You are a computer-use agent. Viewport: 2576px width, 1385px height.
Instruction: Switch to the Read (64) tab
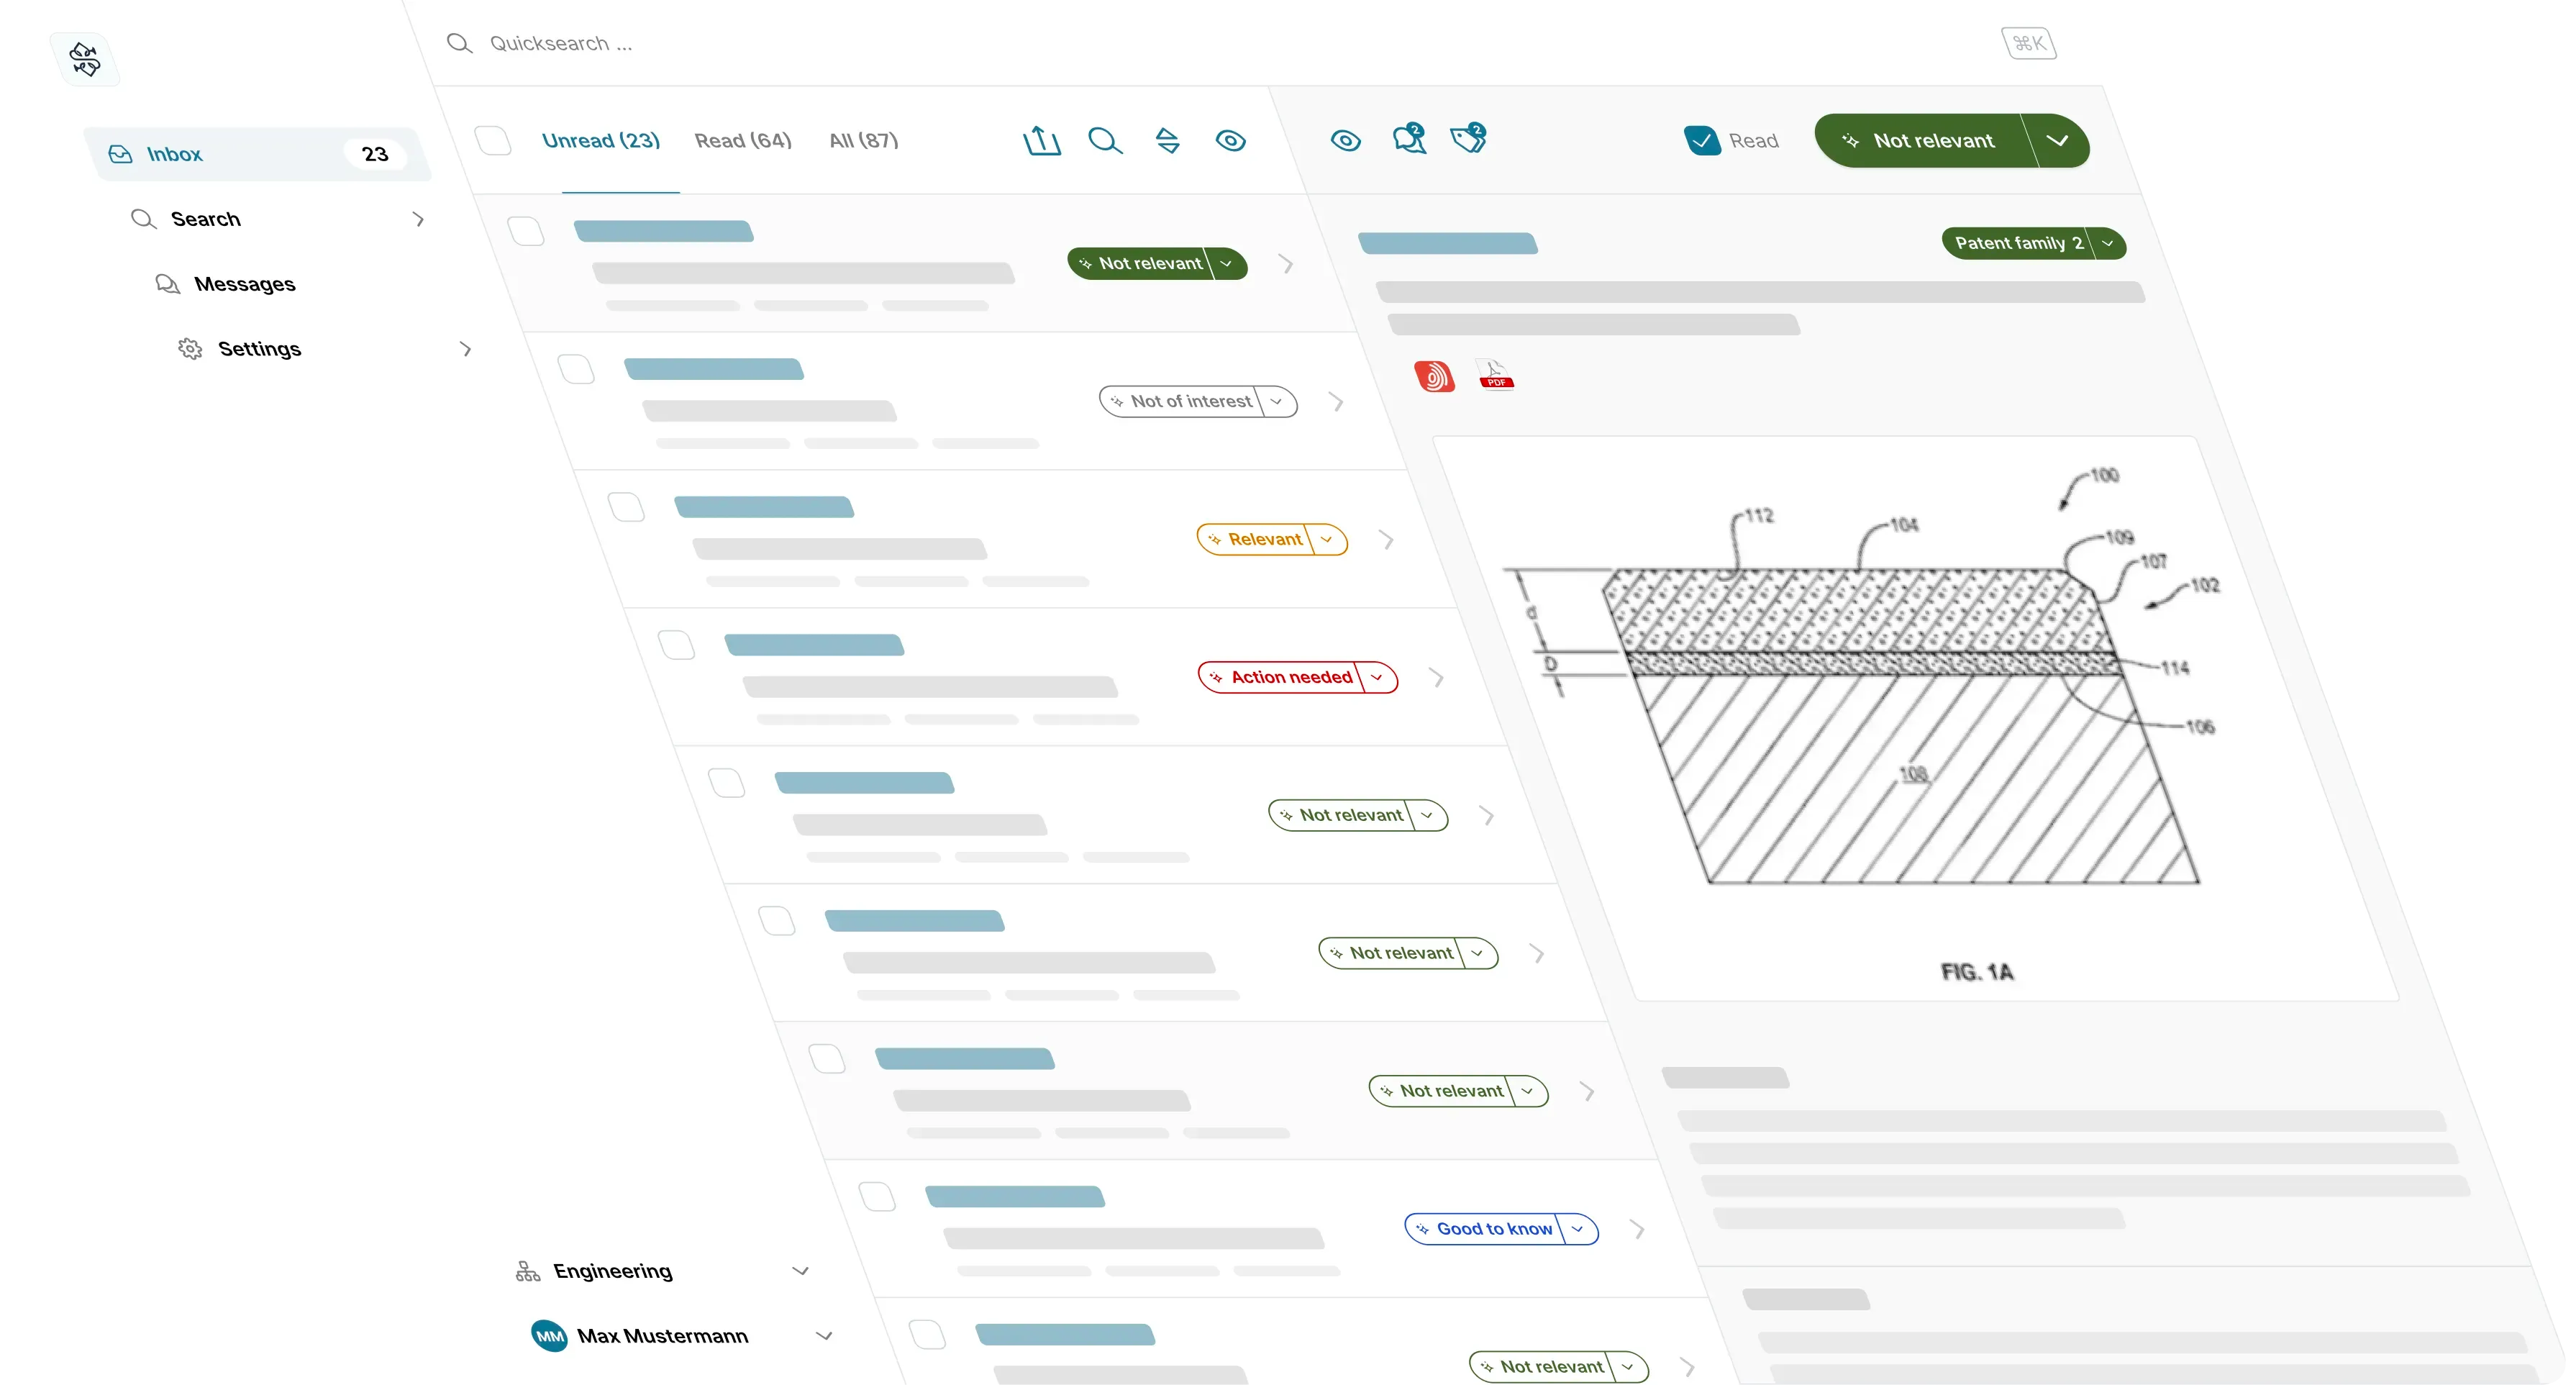pos(743,141)
